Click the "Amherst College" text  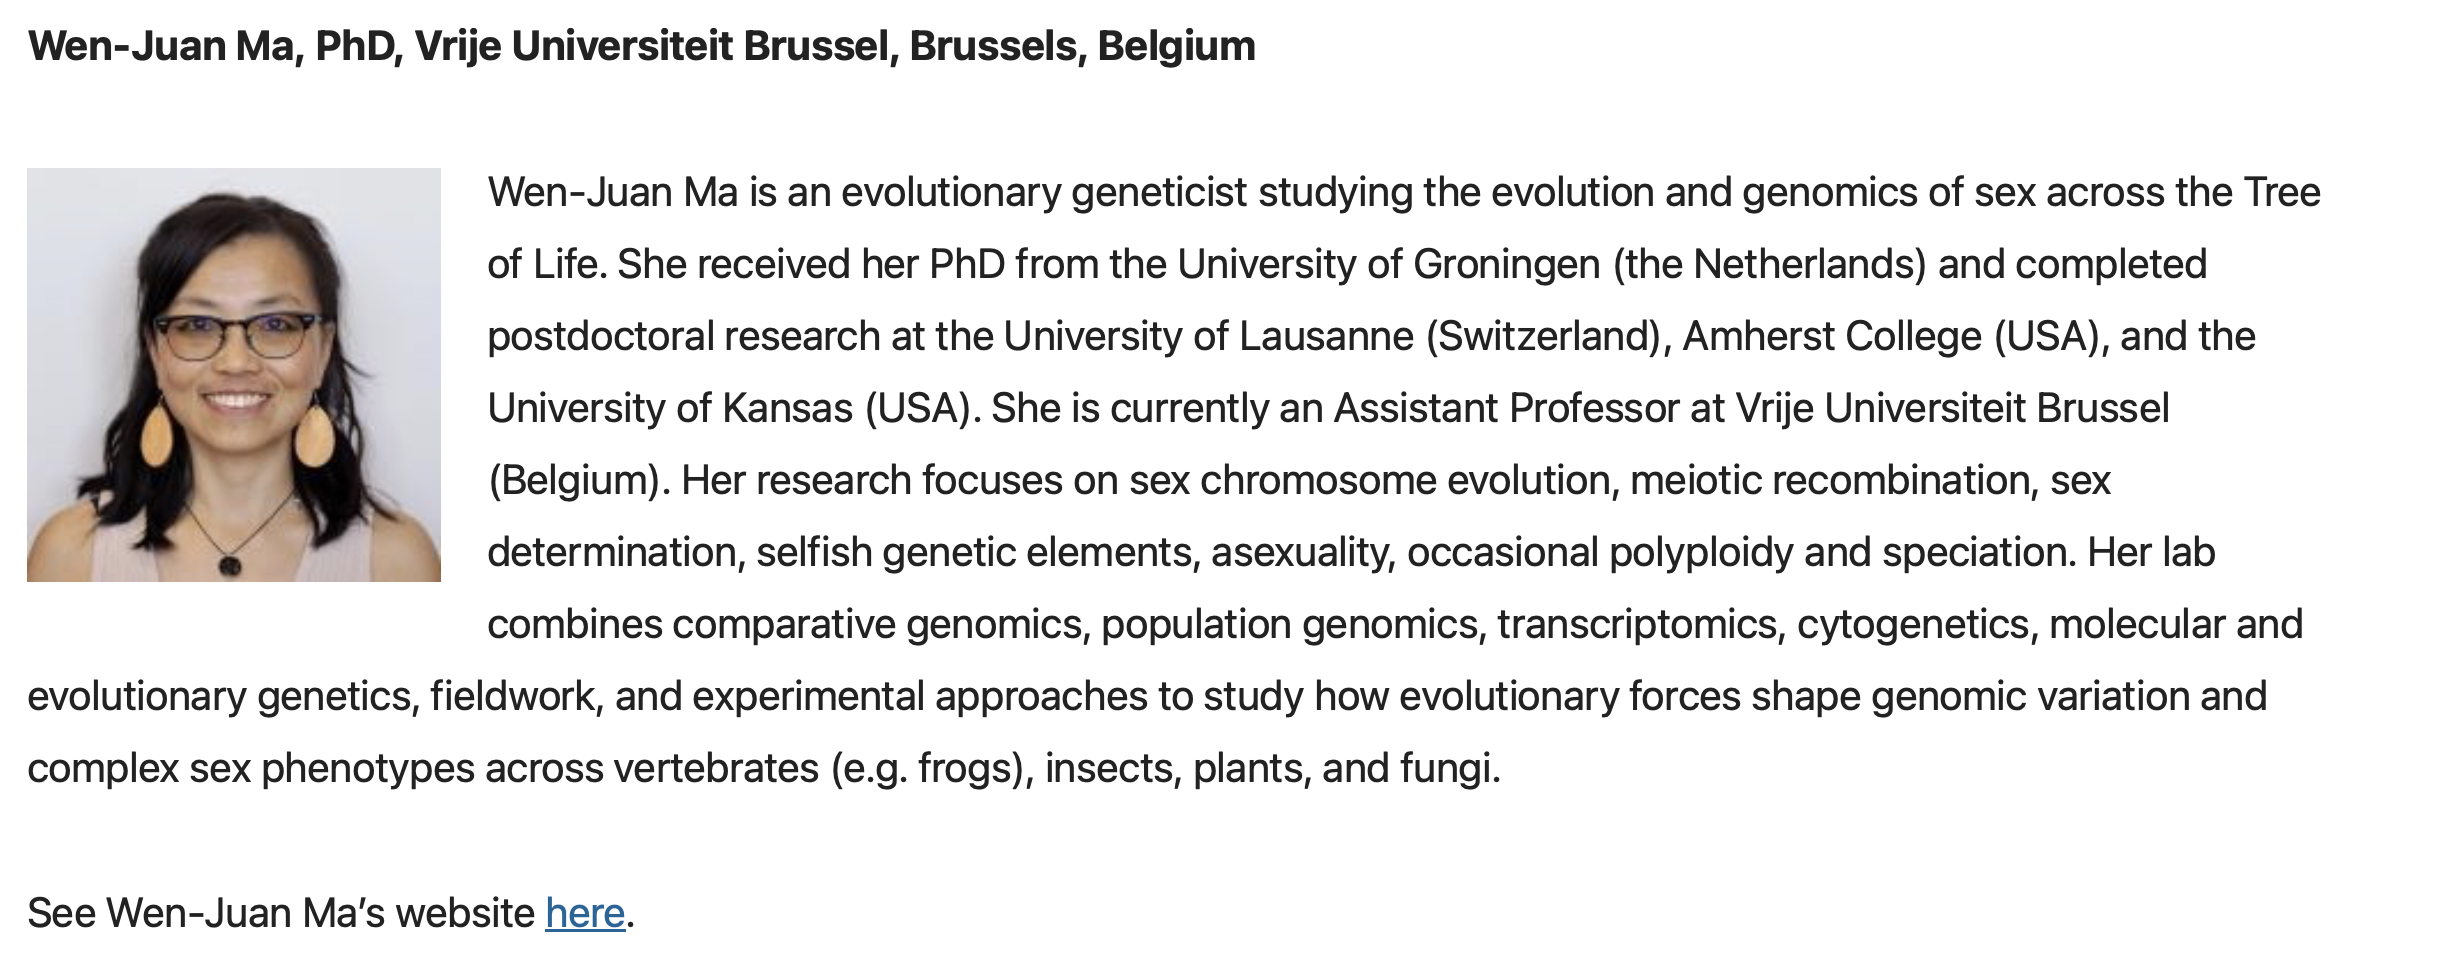coord(1832,336)
